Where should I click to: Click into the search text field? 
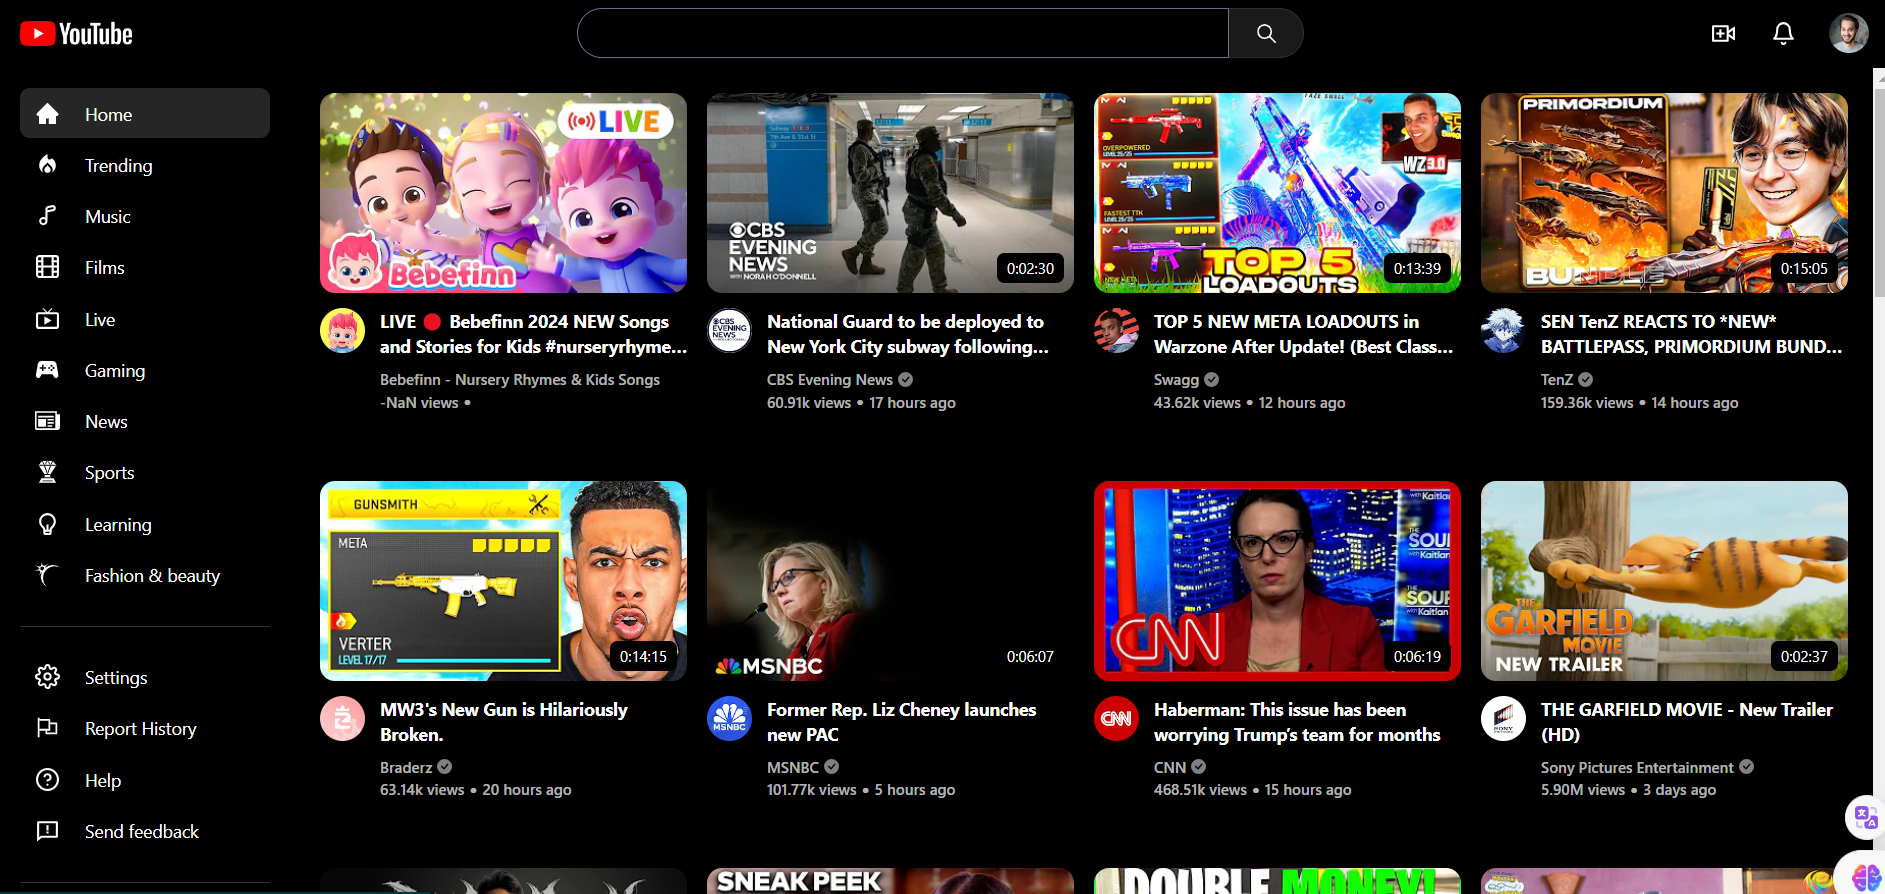(x=902, y=34)
